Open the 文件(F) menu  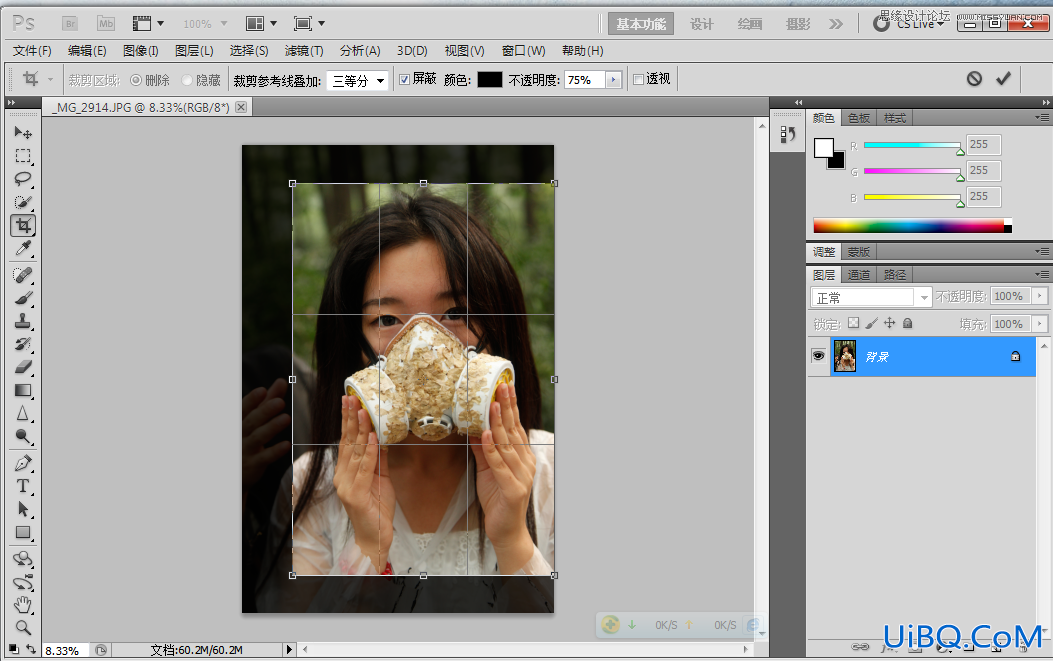click(x=32, y=50)
